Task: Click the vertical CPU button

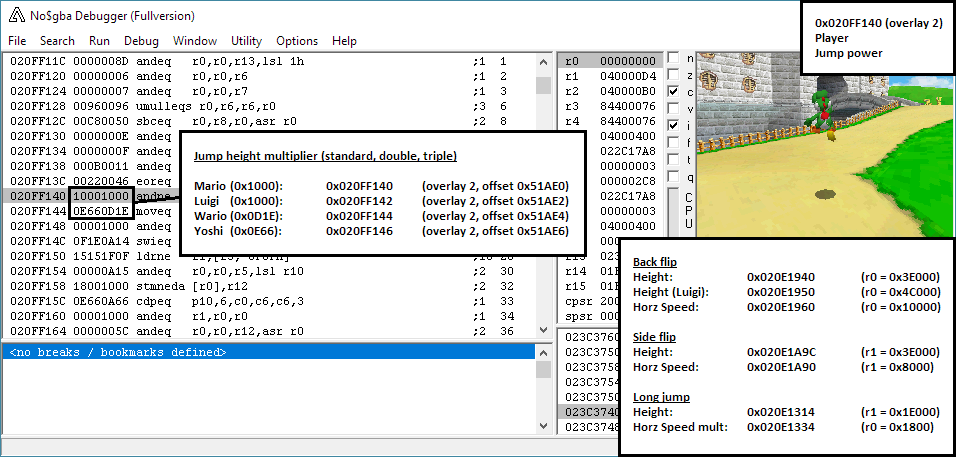Action: pyautogui.click(x=687, y=210)
